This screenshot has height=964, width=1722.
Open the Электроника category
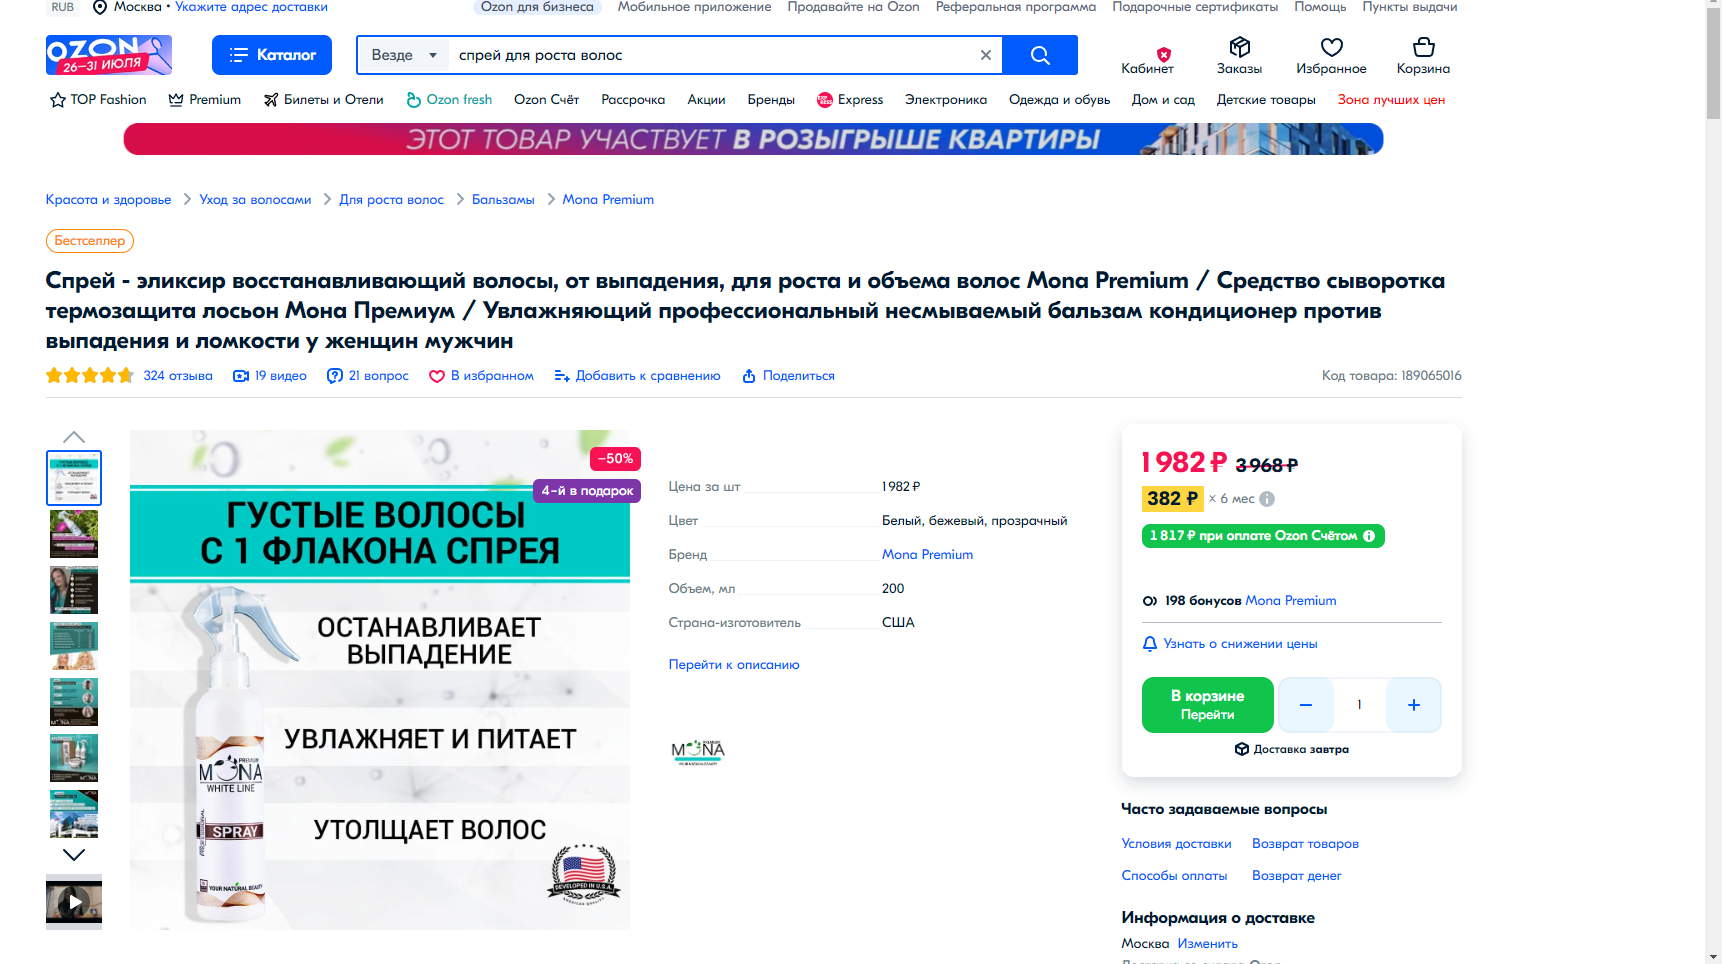coord(946,100)
